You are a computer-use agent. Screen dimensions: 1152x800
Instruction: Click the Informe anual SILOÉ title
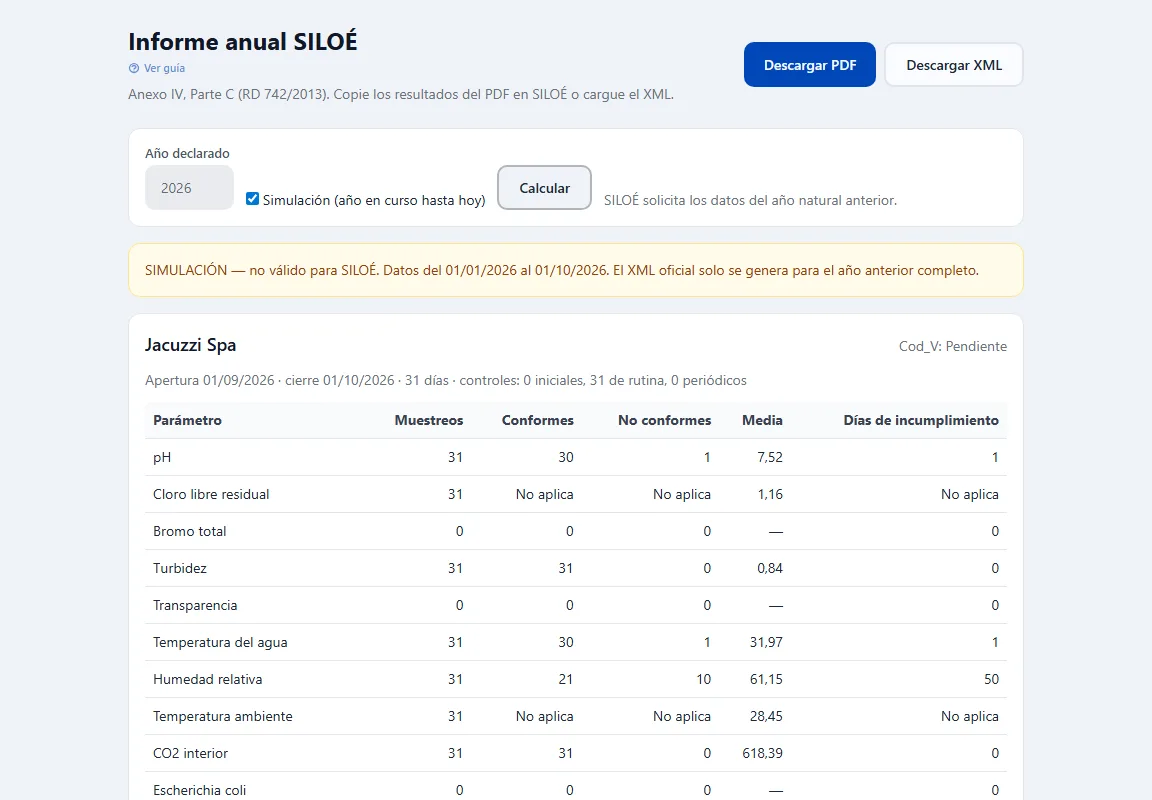point(242,41)
